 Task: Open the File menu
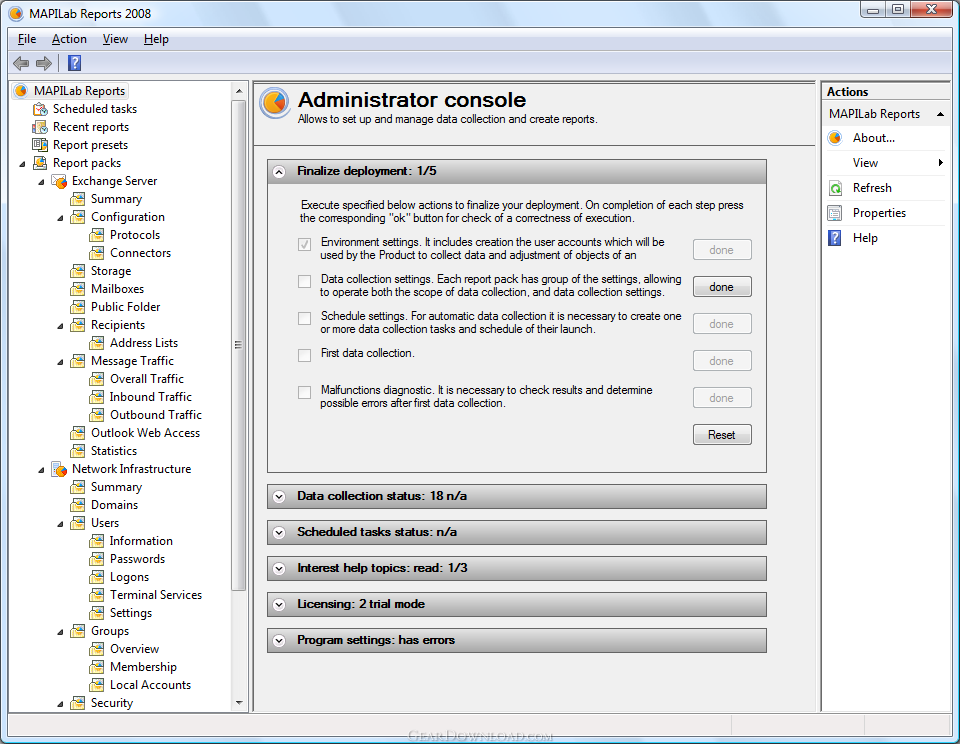pyautogui.click(x=27, y=39)
